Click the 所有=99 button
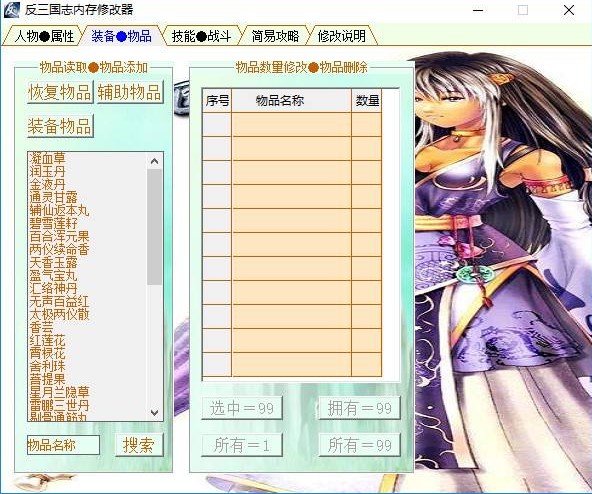The width and height of the screenshot is (592, 494). (x=359, y=445)
